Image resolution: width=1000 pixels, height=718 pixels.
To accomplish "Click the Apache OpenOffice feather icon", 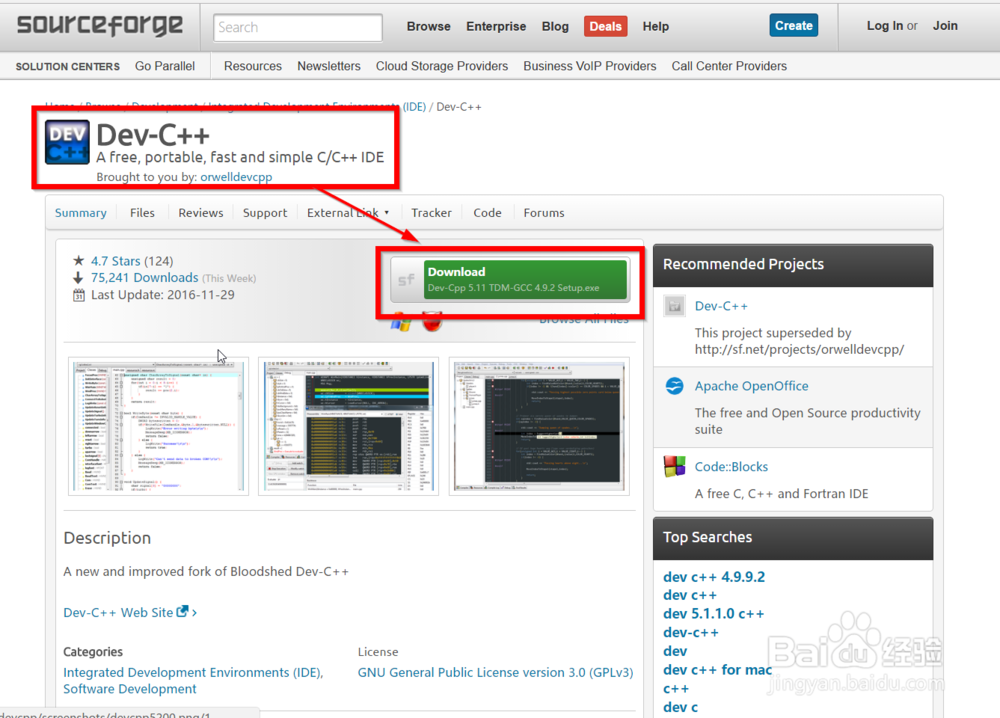I will coord(674,386).
